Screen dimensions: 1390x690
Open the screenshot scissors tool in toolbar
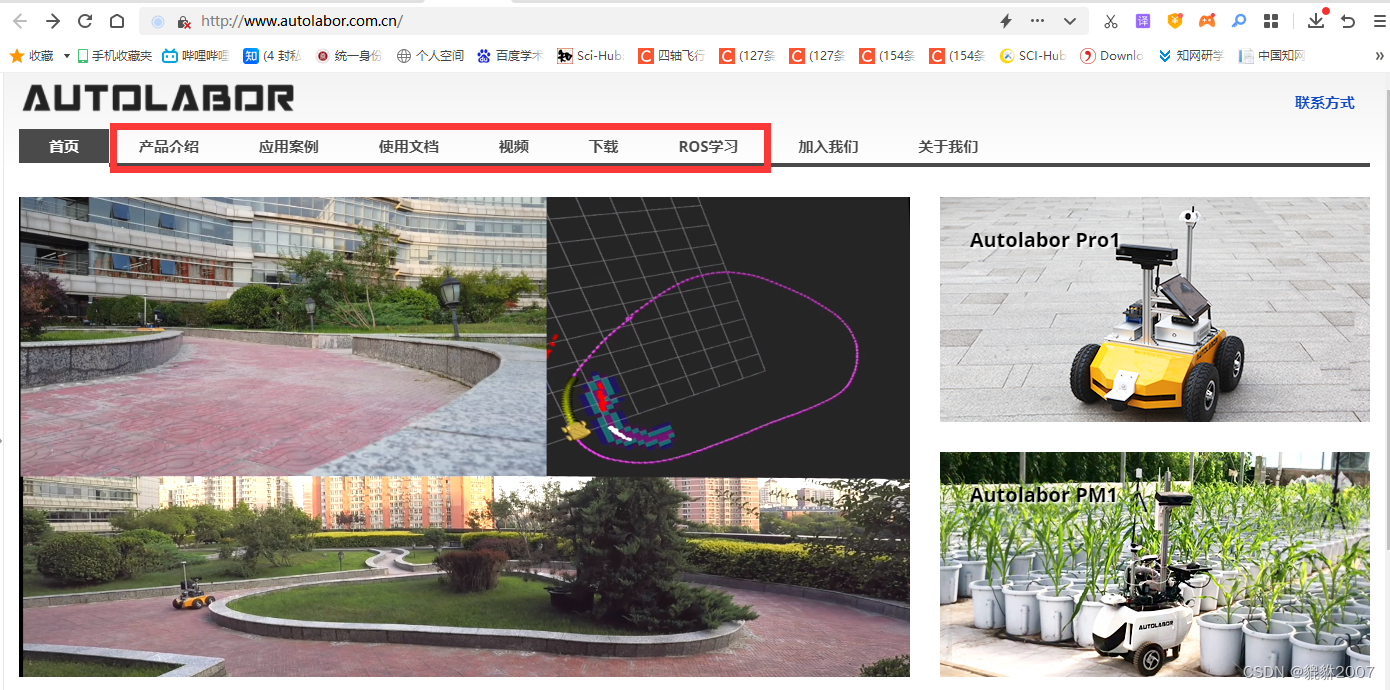1111,20
